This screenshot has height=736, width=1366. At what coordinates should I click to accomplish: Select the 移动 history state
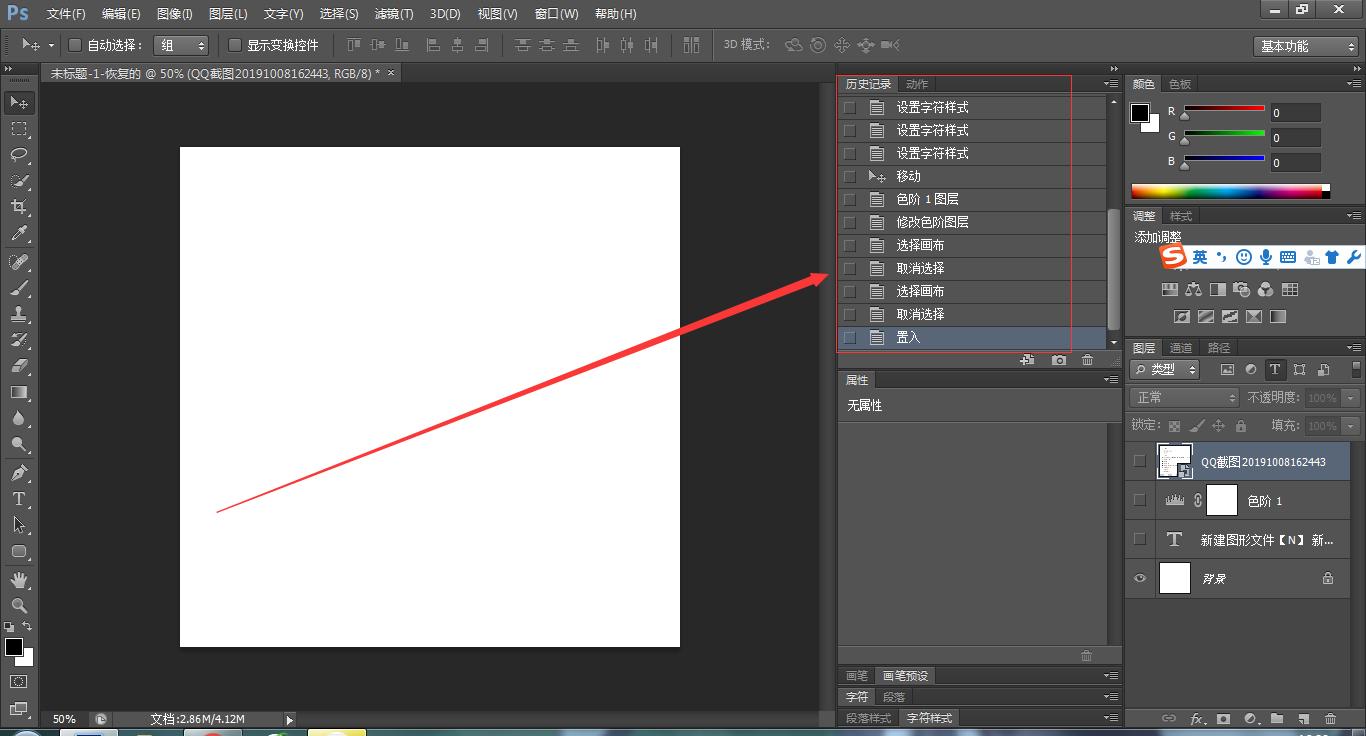pos(908,176)
